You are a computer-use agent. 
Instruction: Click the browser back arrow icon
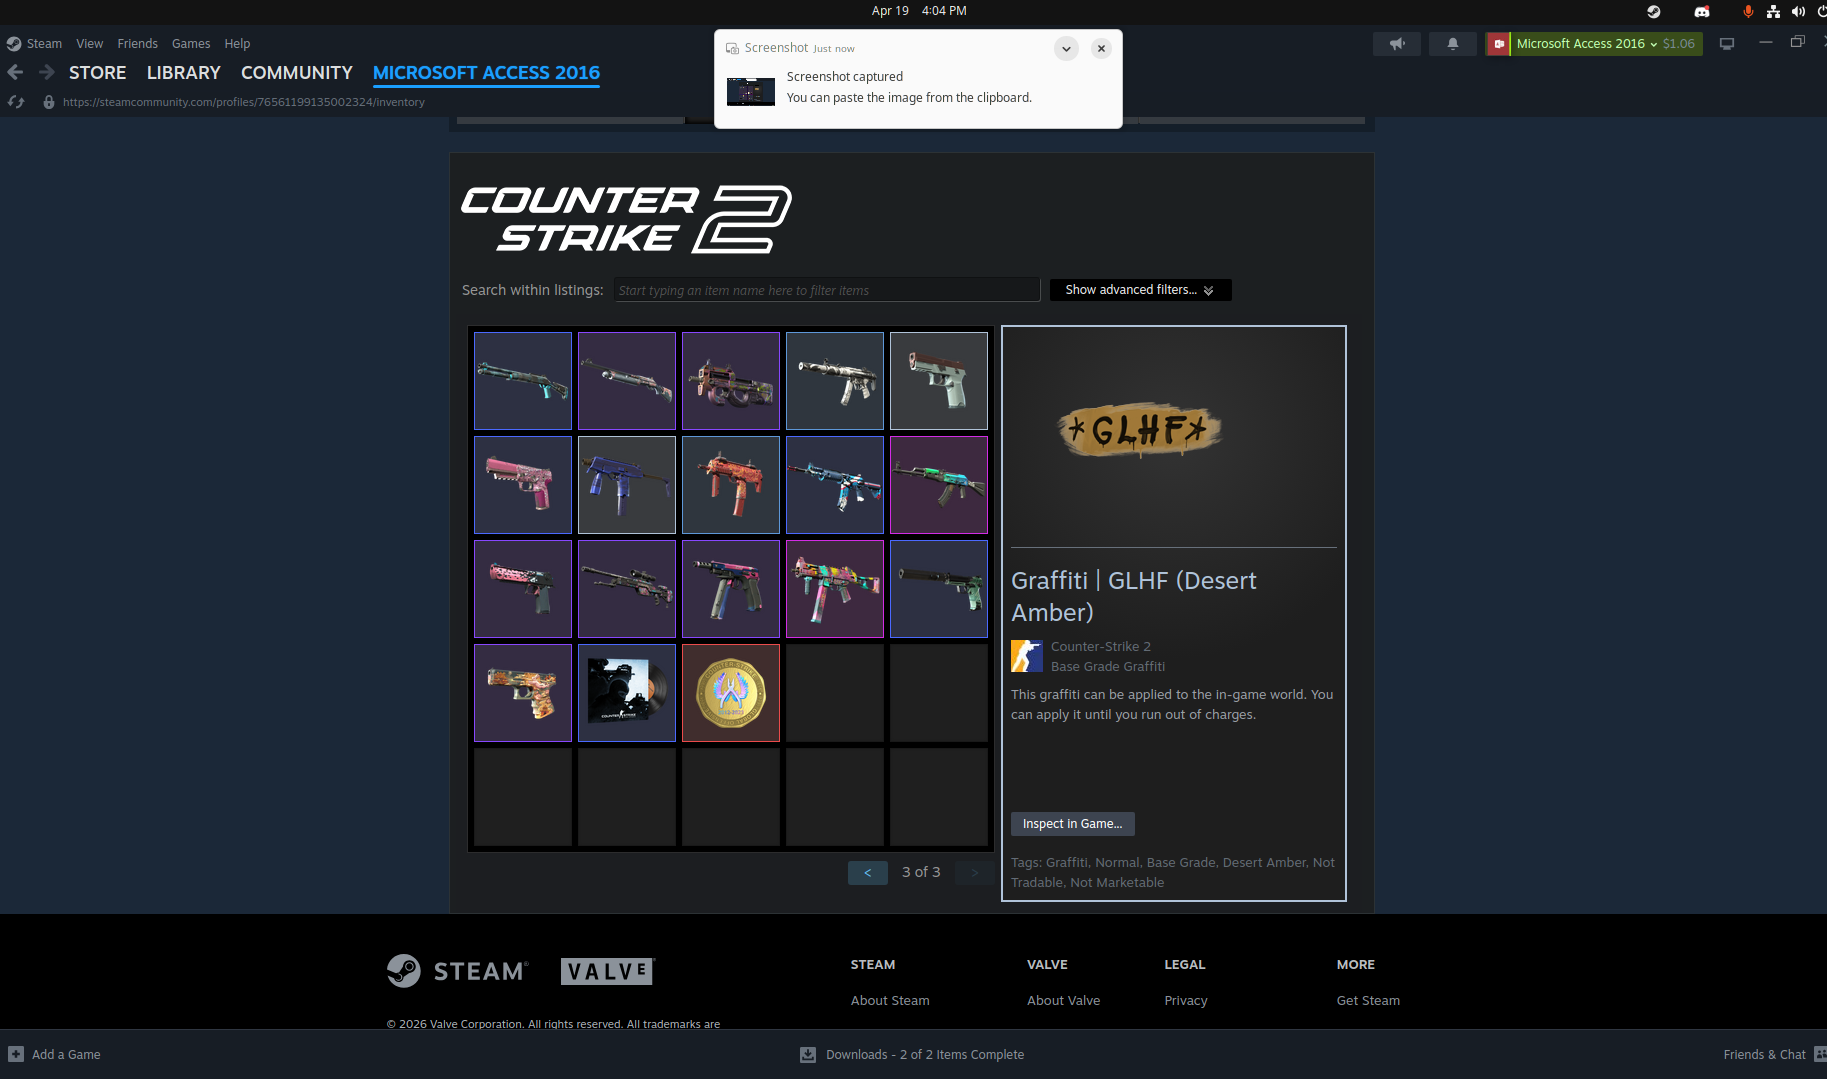[15, 72]
